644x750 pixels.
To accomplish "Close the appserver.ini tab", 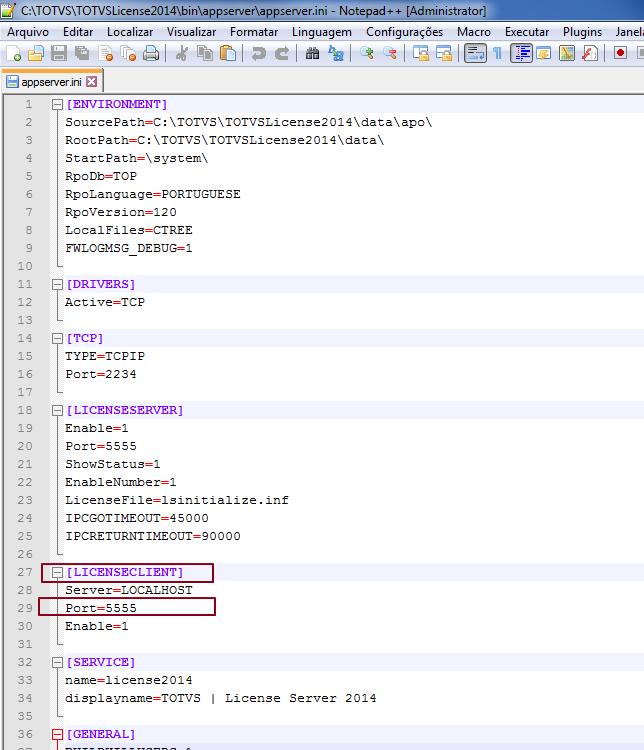I will click(x=91, y=82).
